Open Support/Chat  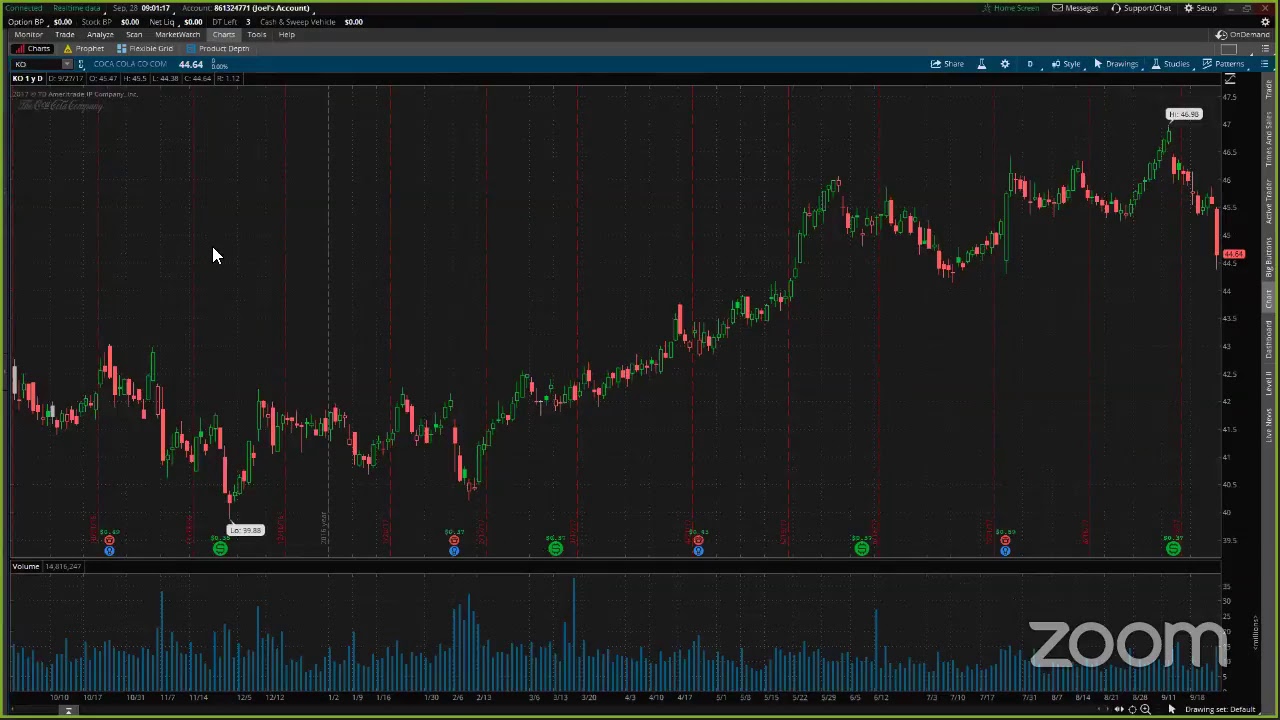point(1141,8)
